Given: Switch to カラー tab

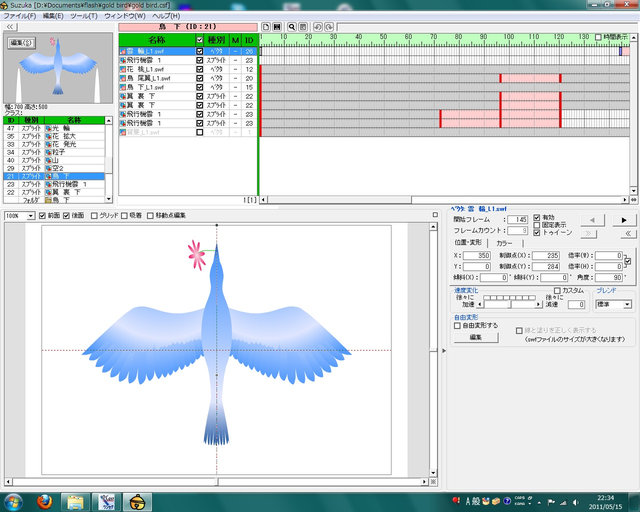Looking at the screenshot, I should tap(504, 243).
